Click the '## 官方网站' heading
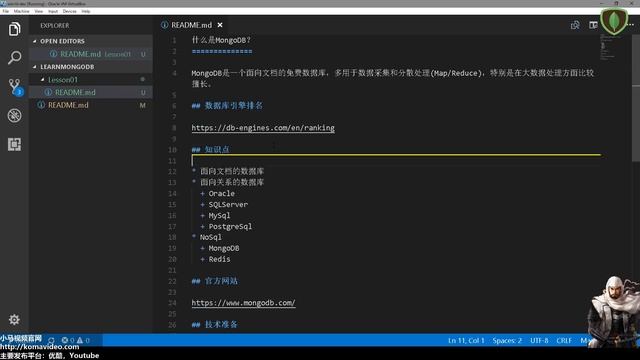Image resolution: width=640 pixels, height=360 pixels. [x=215, y=281]
